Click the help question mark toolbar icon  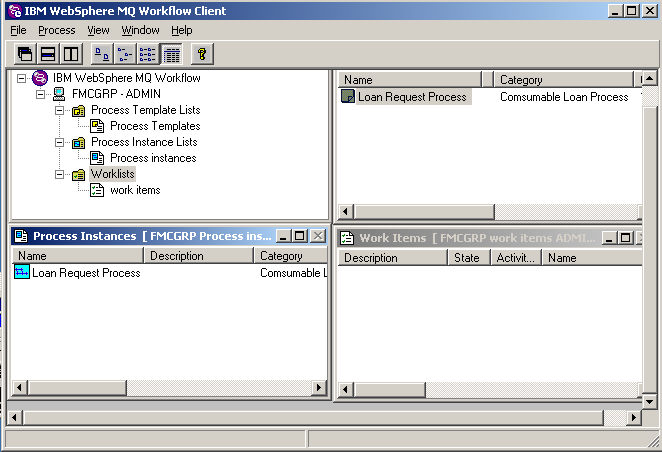[x=202, y=54]
